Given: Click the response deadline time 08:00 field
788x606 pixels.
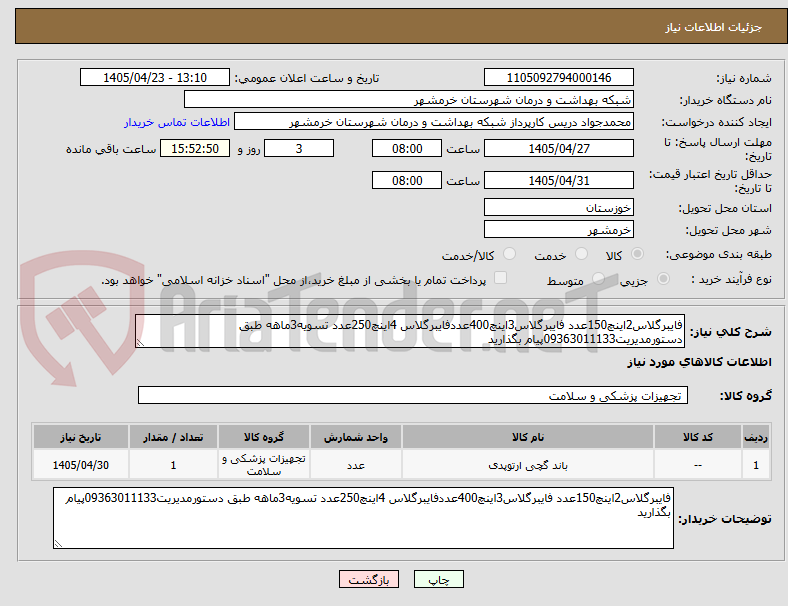Looking at the screenshot, I should pyautogui.click(x=407, y=148).
